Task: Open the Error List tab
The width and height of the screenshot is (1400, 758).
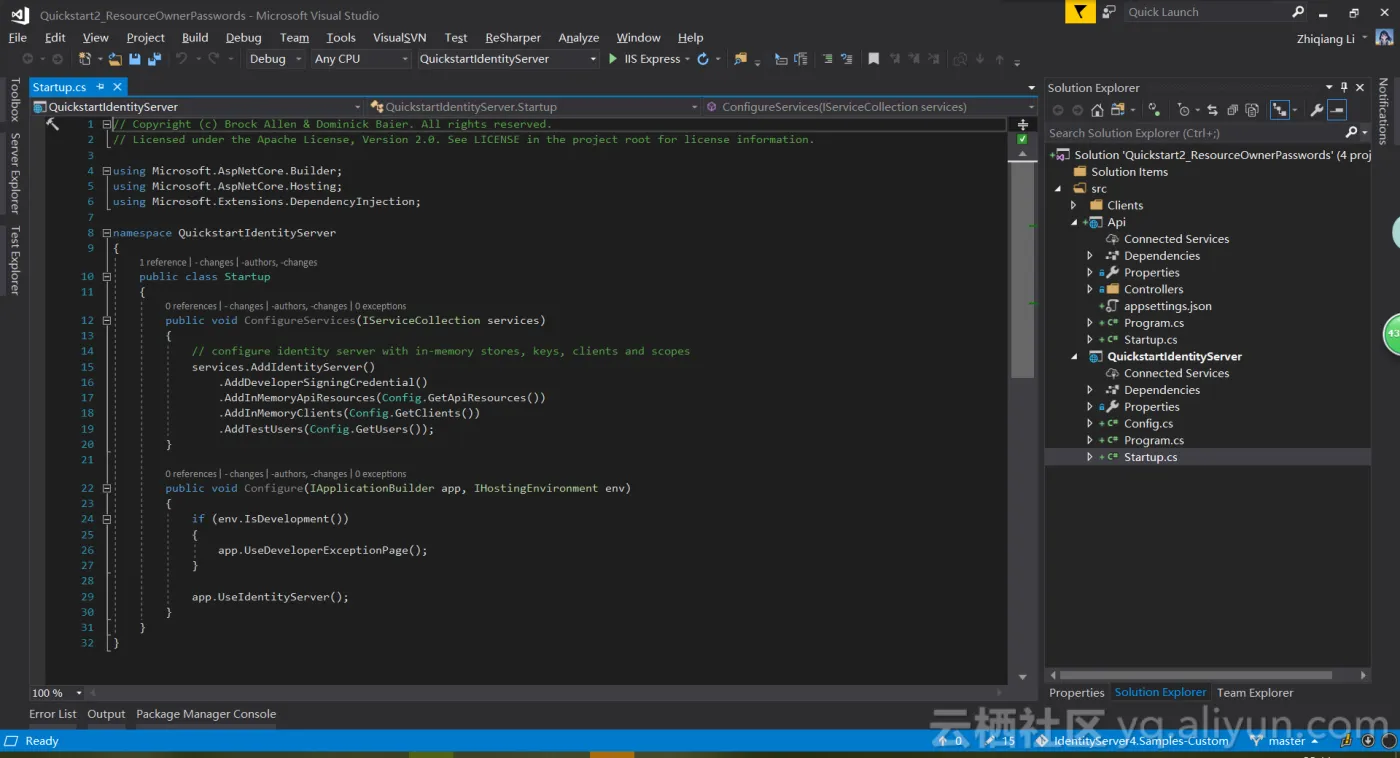Action: pos(53,714)
